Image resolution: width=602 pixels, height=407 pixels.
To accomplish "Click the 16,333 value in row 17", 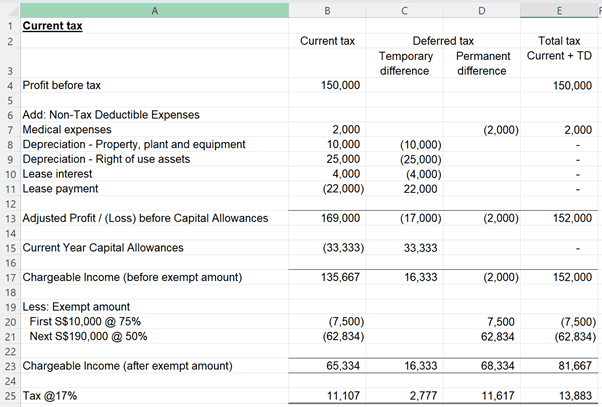I will (420, 278).
